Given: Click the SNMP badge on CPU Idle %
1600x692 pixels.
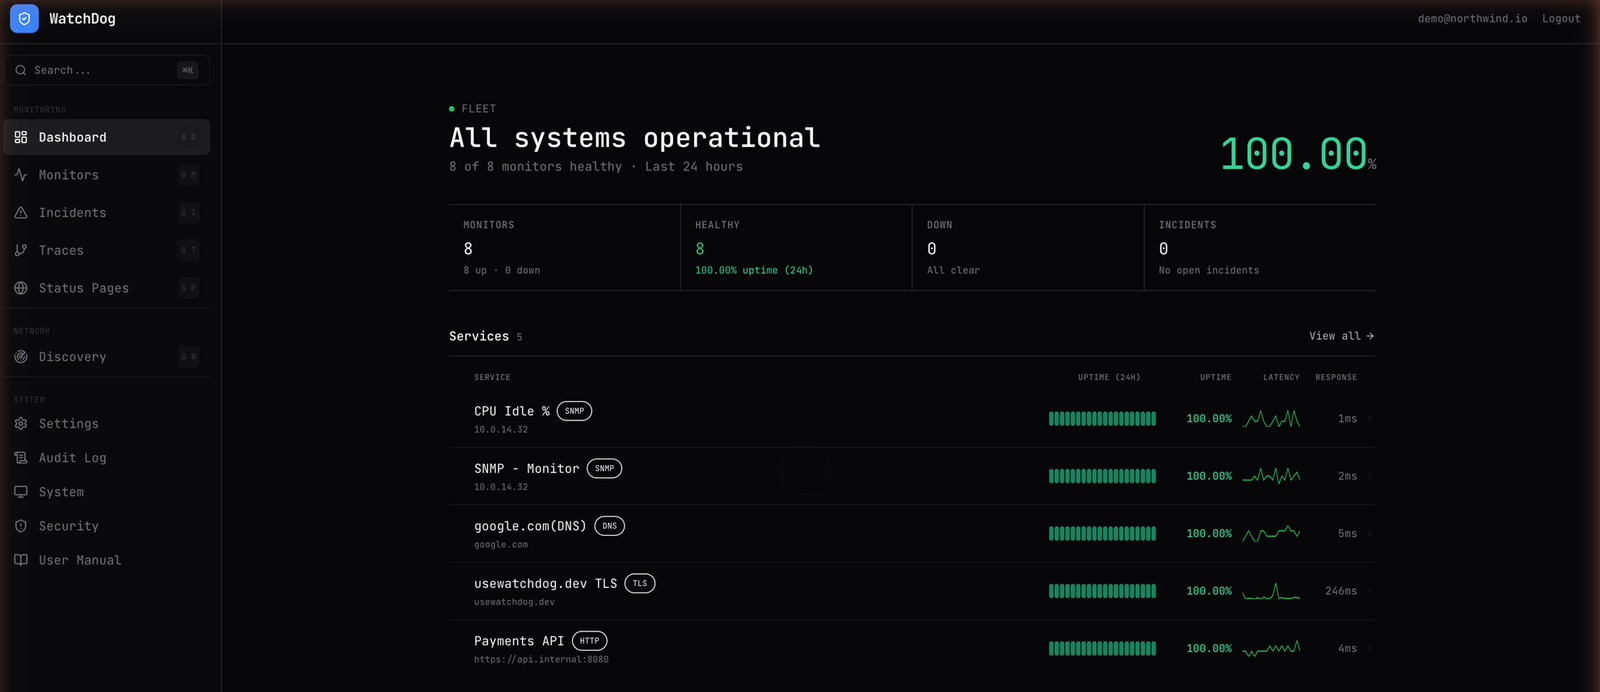Looking at the screenshot, I should click(574, 411).
